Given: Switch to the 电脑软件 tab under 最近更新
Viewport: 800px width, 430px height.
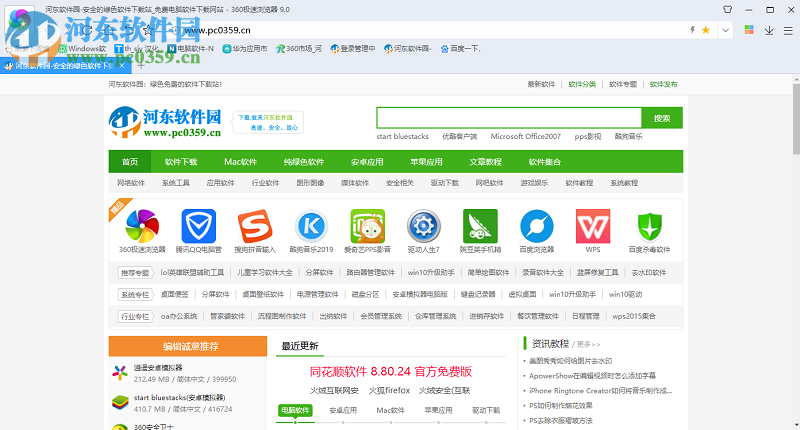Looking at the screenshot, I should coord(295,410).
